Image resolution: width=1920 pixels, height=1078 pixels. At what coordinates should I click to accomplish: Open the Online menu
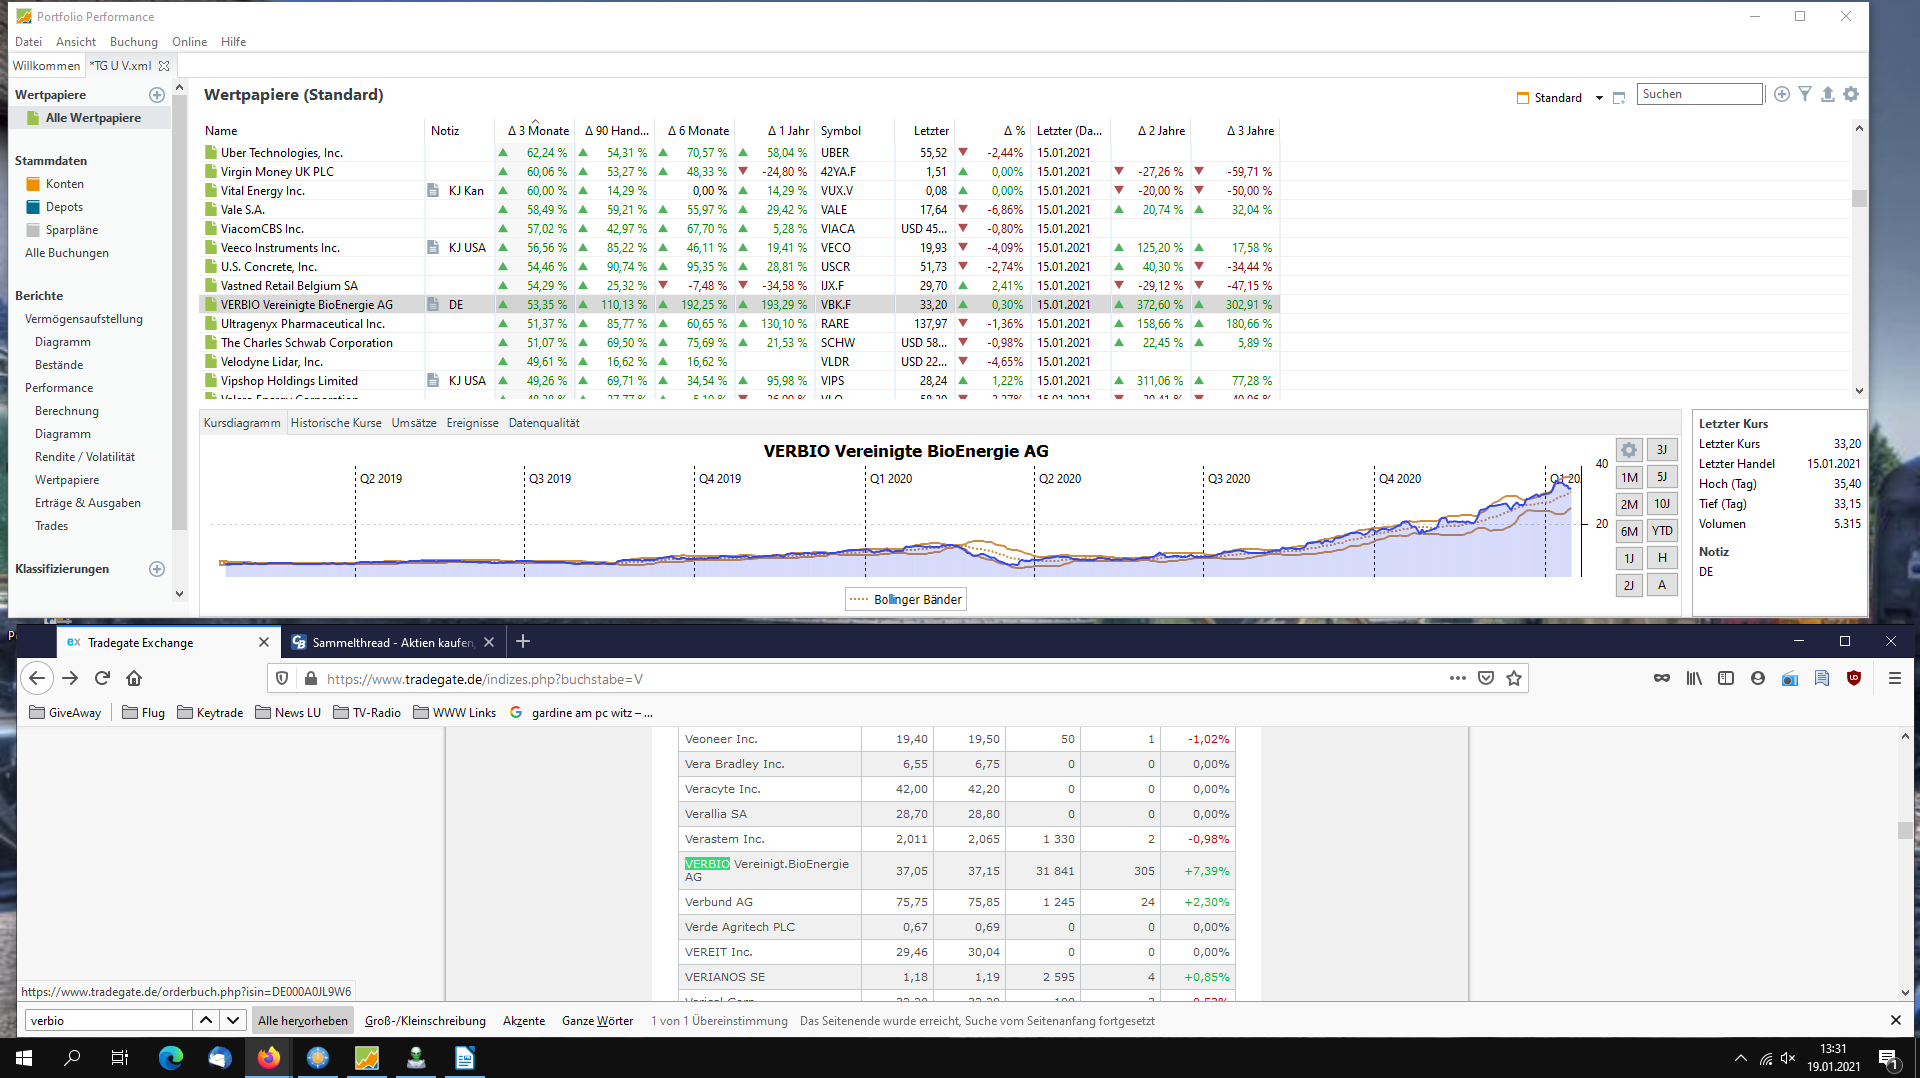(189, 42)
